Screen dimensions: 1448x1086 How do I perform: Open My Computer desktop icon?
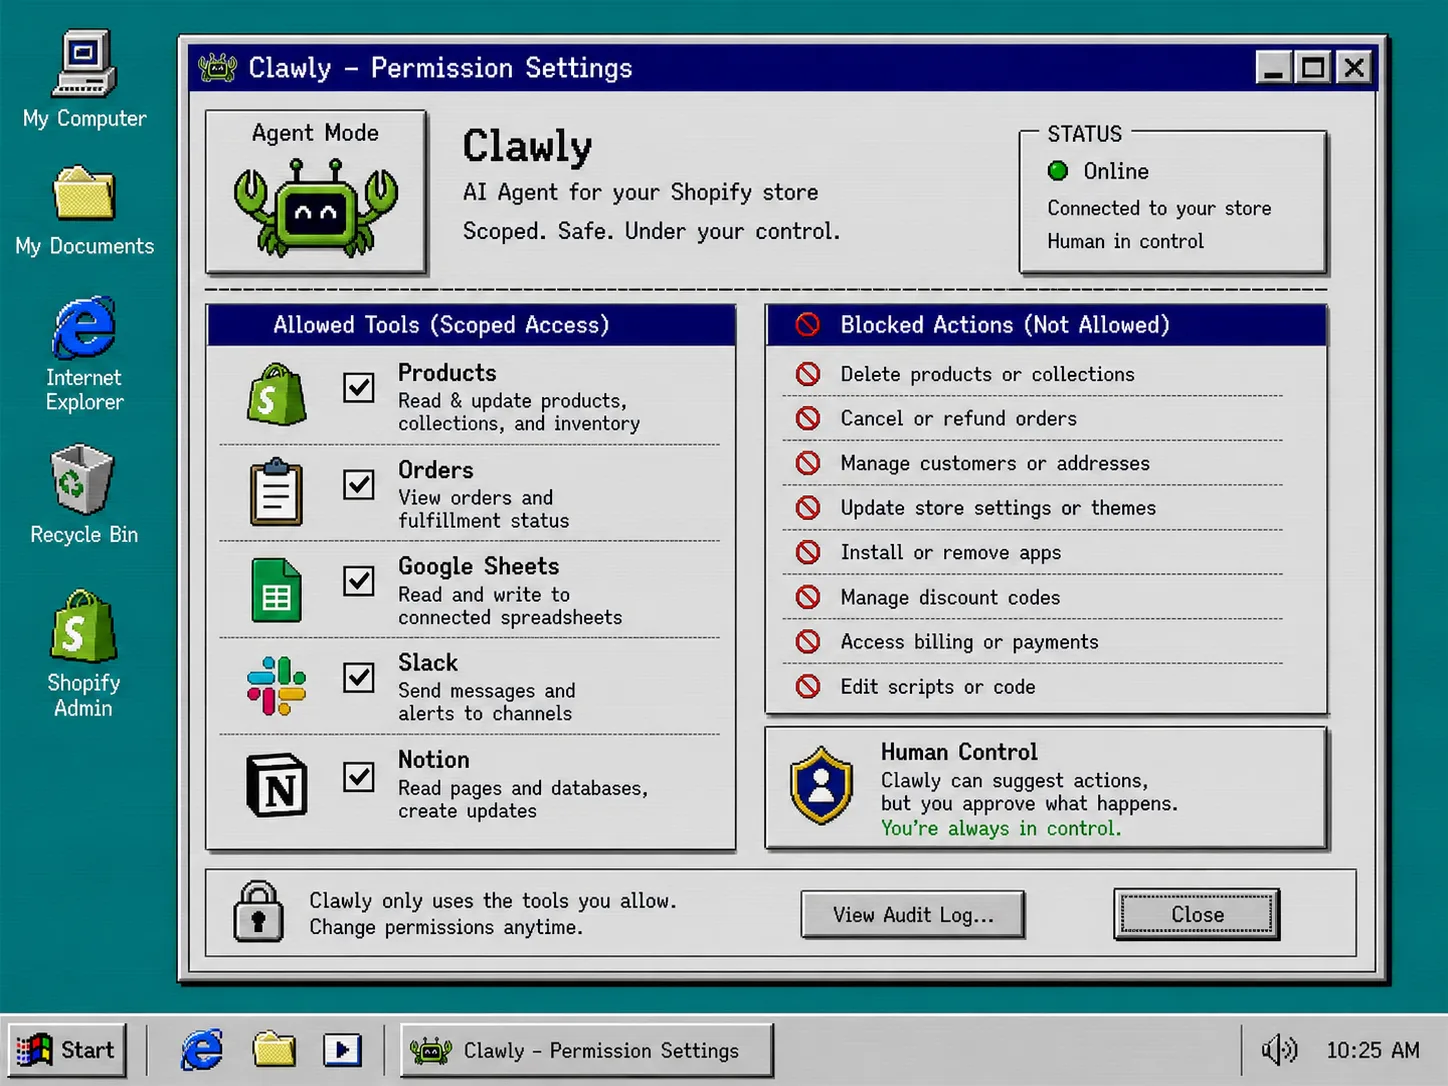[84, 80]
